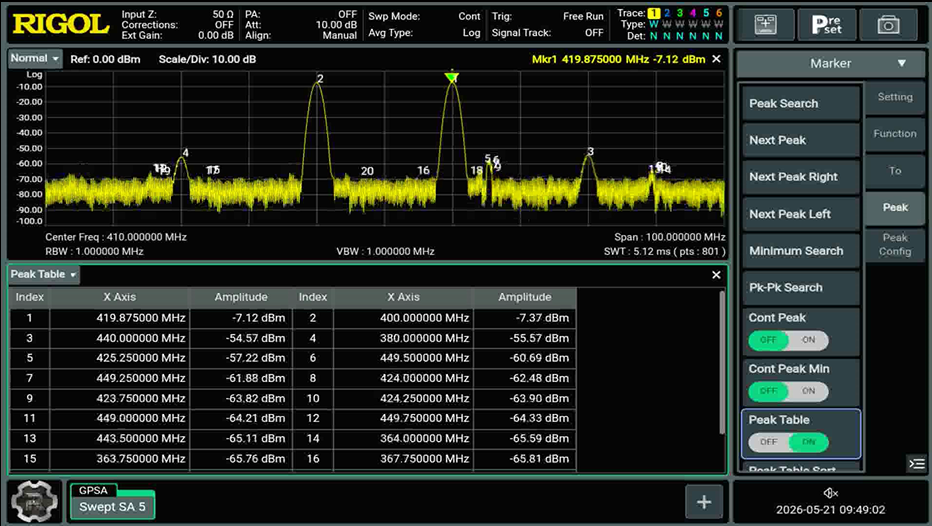Expand the Marker menu dropdown

pyautogui.click(x=830, y=64)
